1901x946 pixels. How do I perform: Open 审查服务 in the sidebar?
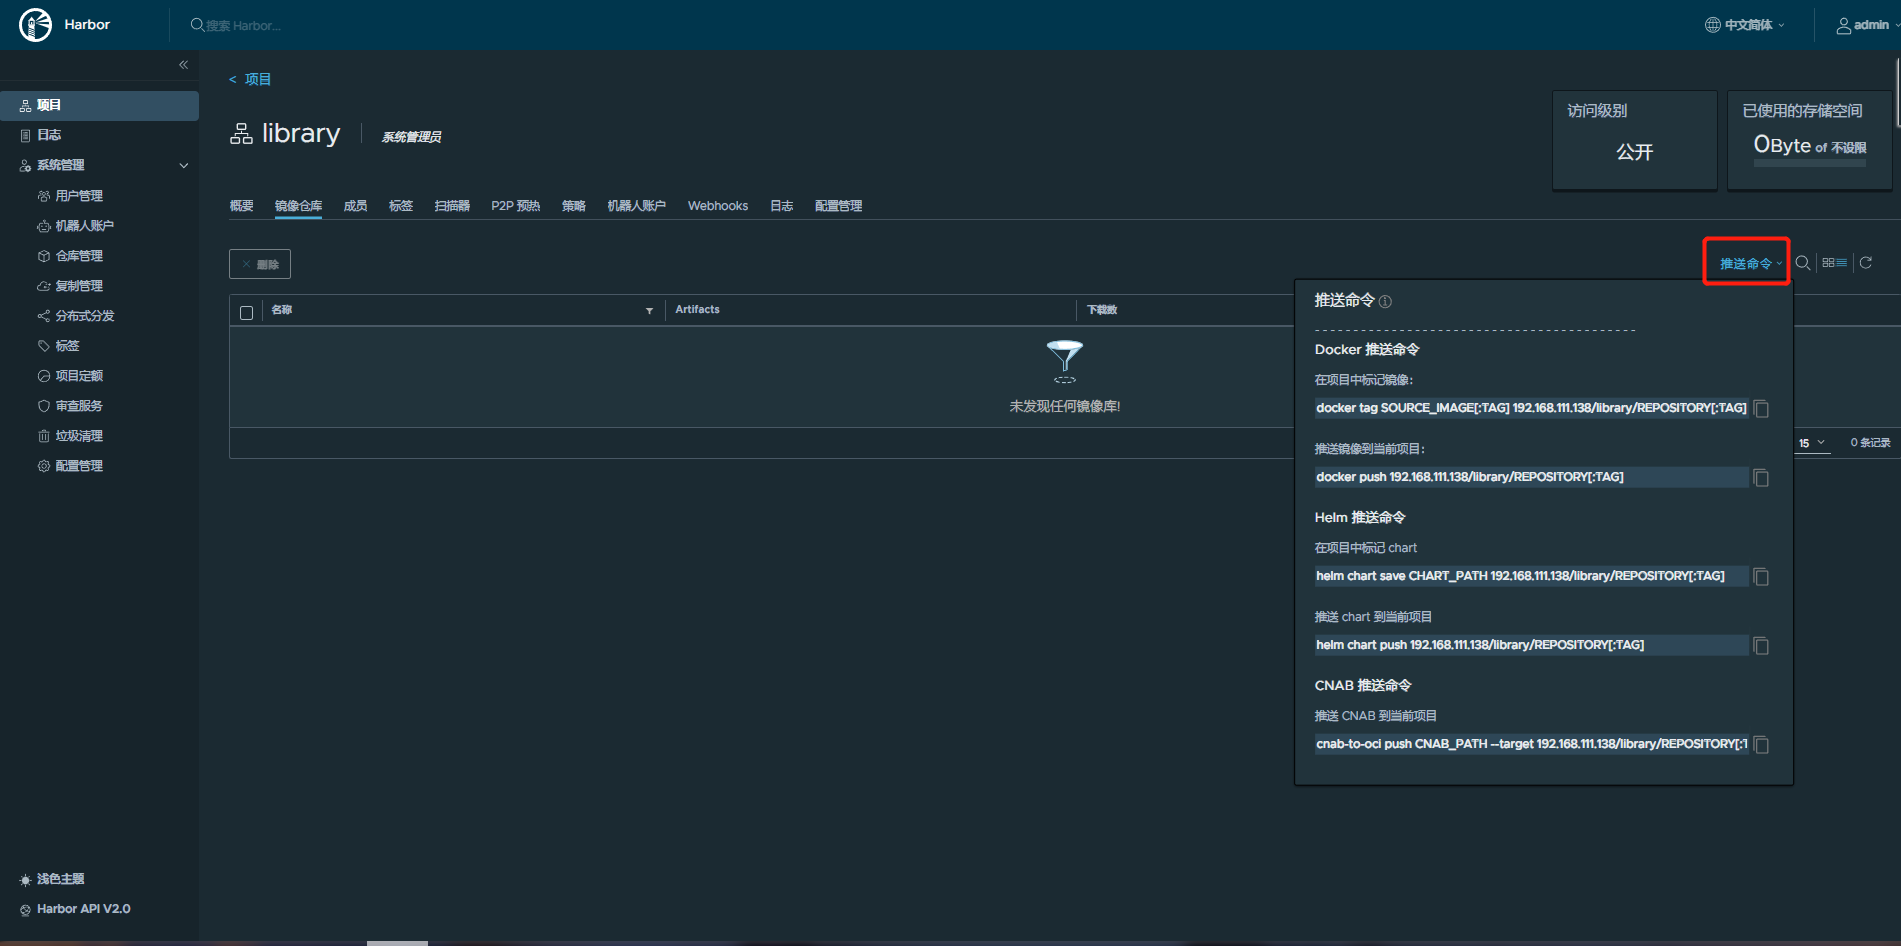tap(79, 406)
